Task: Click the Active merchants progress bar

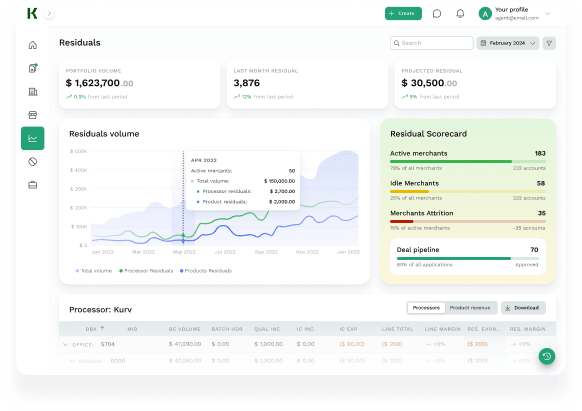Action: [x=468, y=162]
